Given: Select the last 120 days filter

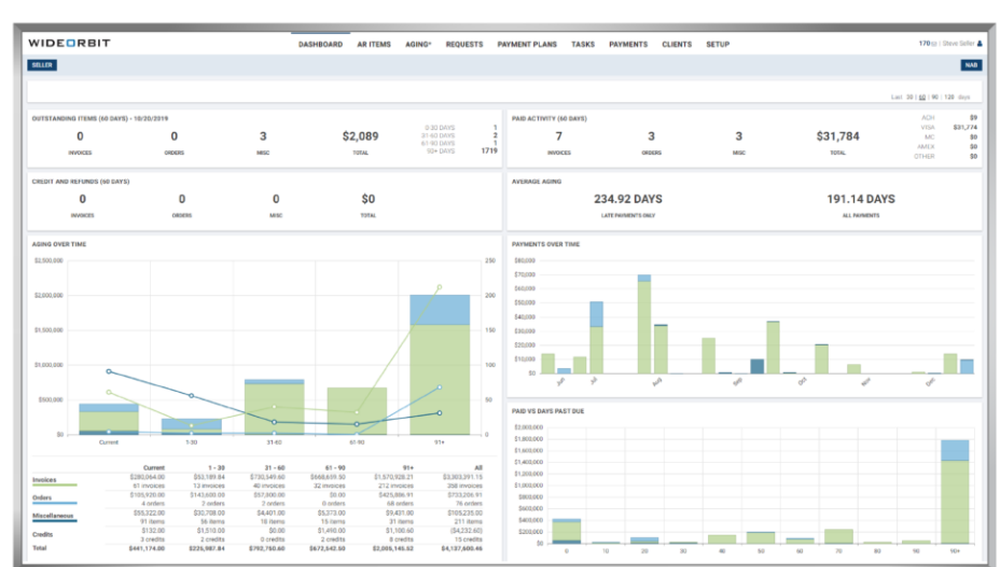Looking at the screenshot, I should pyautogui.click(x=949, y=97).
